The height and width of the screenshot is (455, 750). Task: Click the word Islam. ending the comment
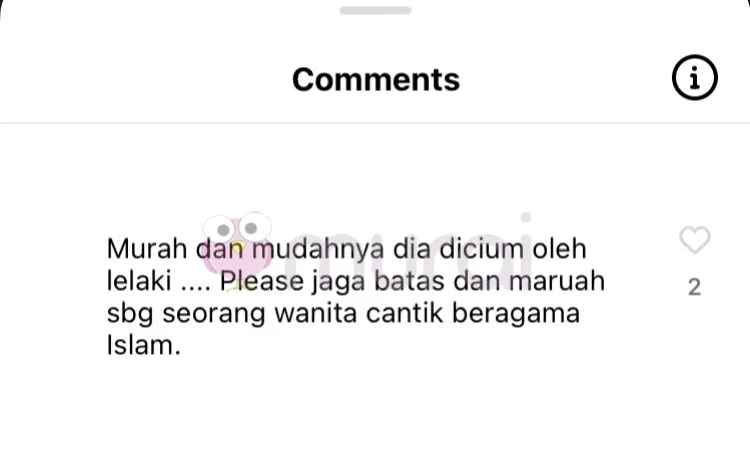point(143,345)
